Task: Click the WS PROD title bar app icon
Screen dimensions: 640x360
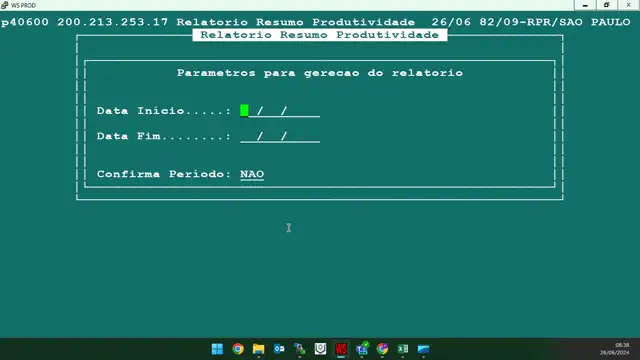Action: coord(4,5)
